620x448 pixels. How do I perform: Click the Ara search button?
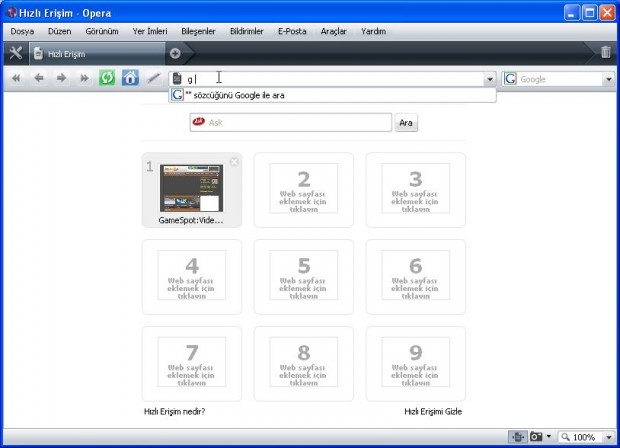(x=406, y=123)
